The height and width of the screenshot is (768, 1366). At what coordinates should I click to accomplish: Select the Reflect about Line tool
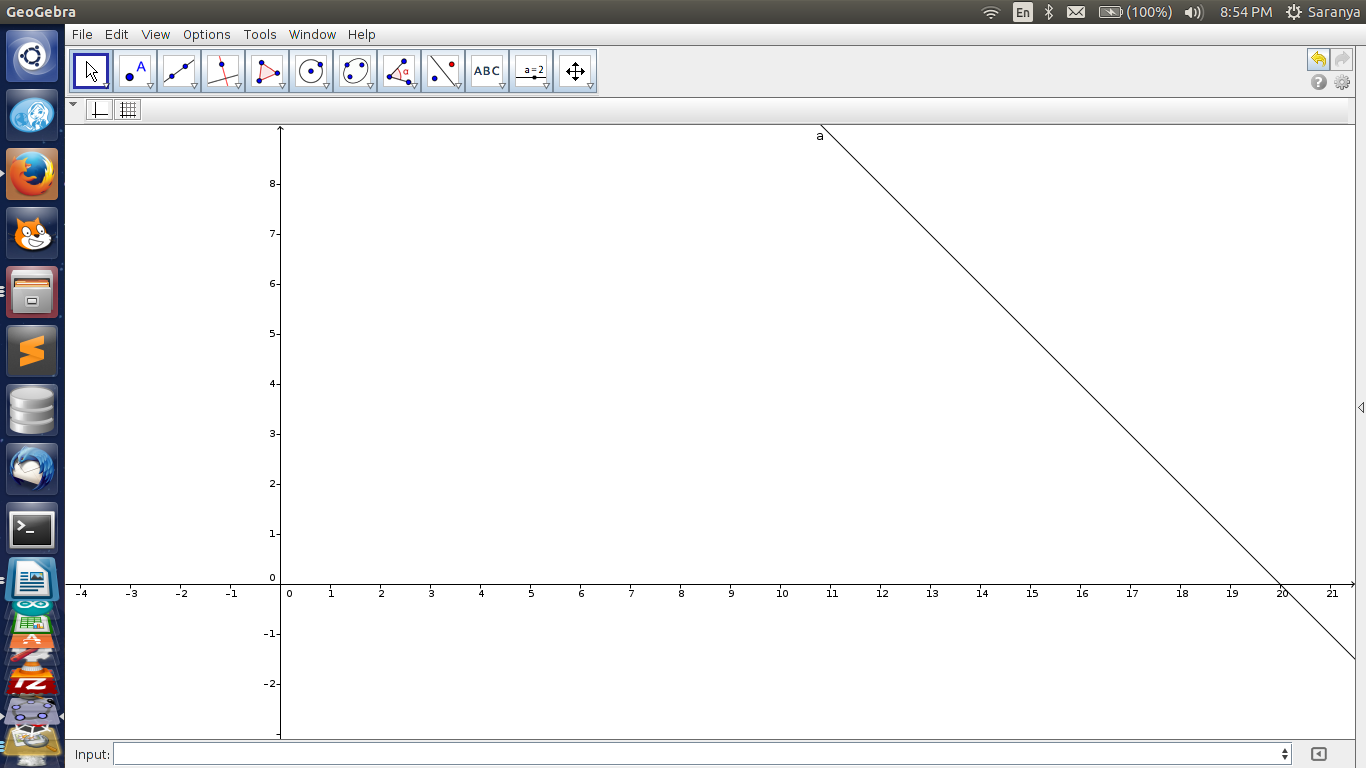click(443, 71)
